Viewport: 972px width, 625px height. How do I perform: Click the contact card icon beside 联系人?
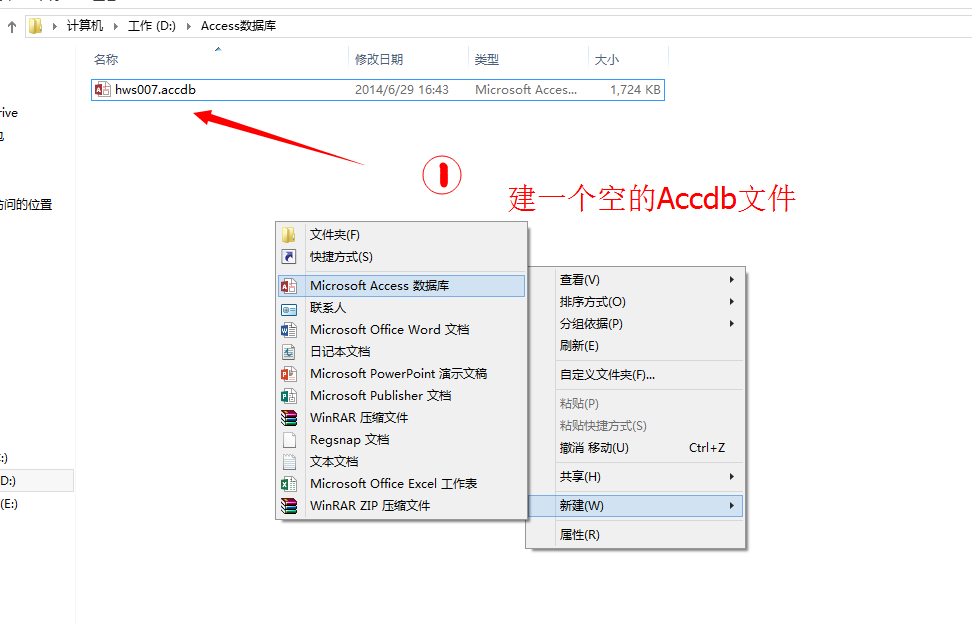click(289, 308)
